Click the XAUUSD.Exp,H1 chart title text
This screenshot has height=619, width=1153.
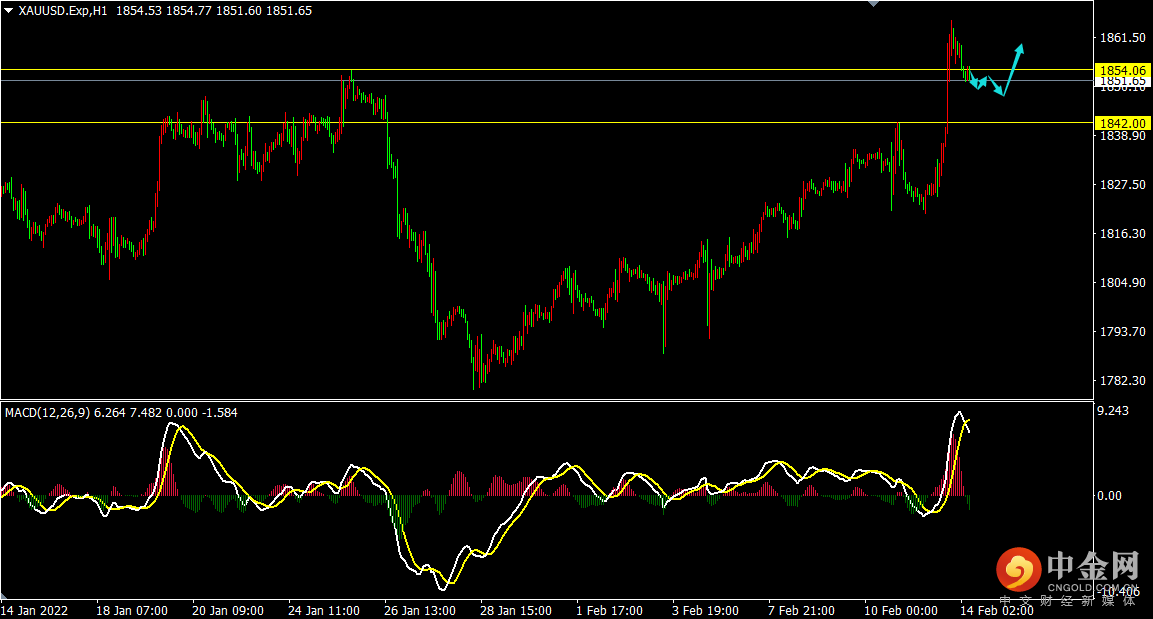click(x=63, y=11)
